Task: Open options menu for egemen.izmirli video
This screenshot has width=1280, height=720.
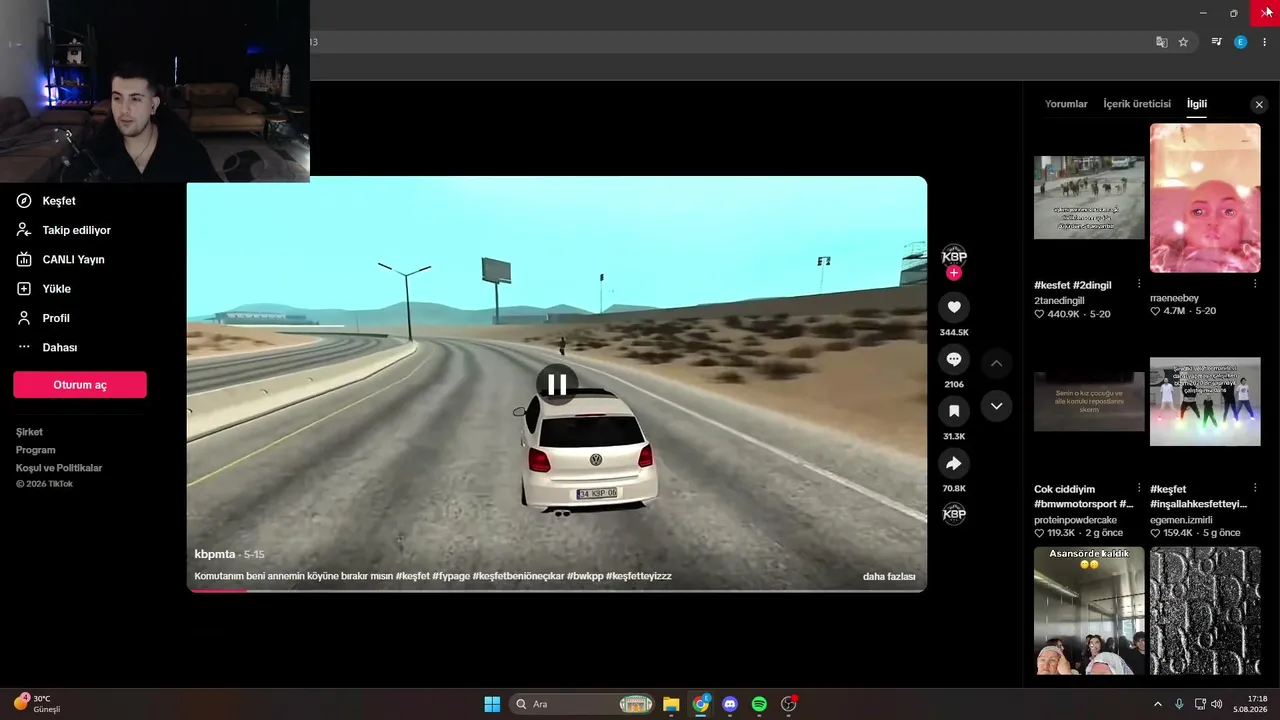Action: (x=1255, y=489)
